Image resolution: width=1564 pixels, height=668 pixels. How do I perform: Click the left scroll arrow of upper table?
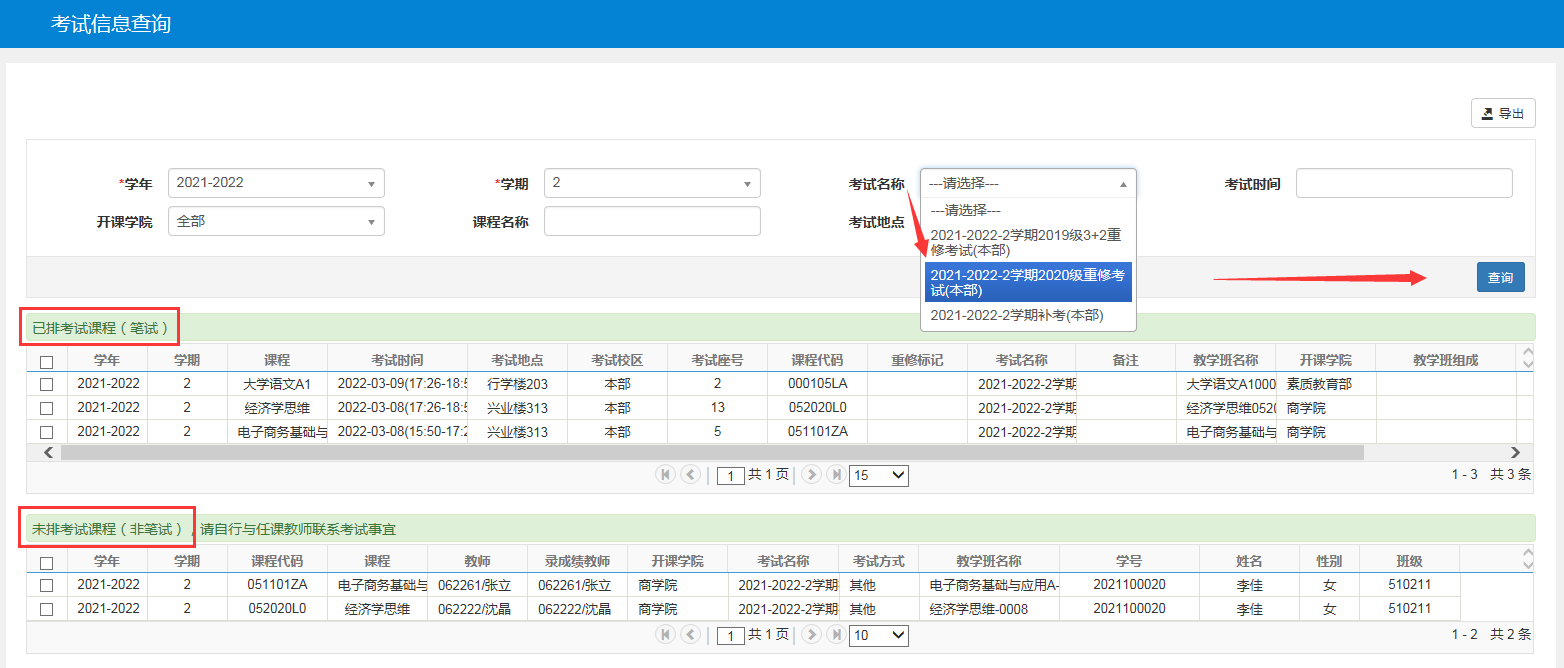click(49, 452)
